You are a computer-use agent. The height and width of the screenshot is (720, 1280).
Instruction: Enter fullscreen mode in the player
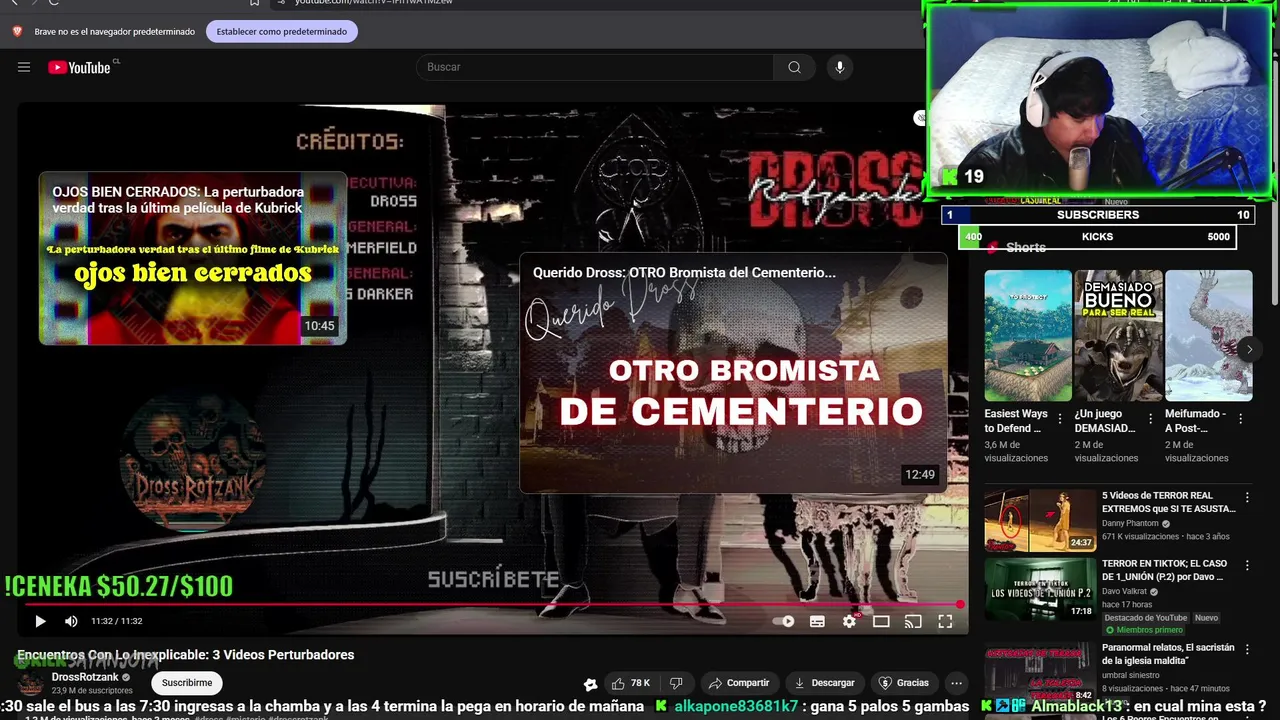coord(945,621)
